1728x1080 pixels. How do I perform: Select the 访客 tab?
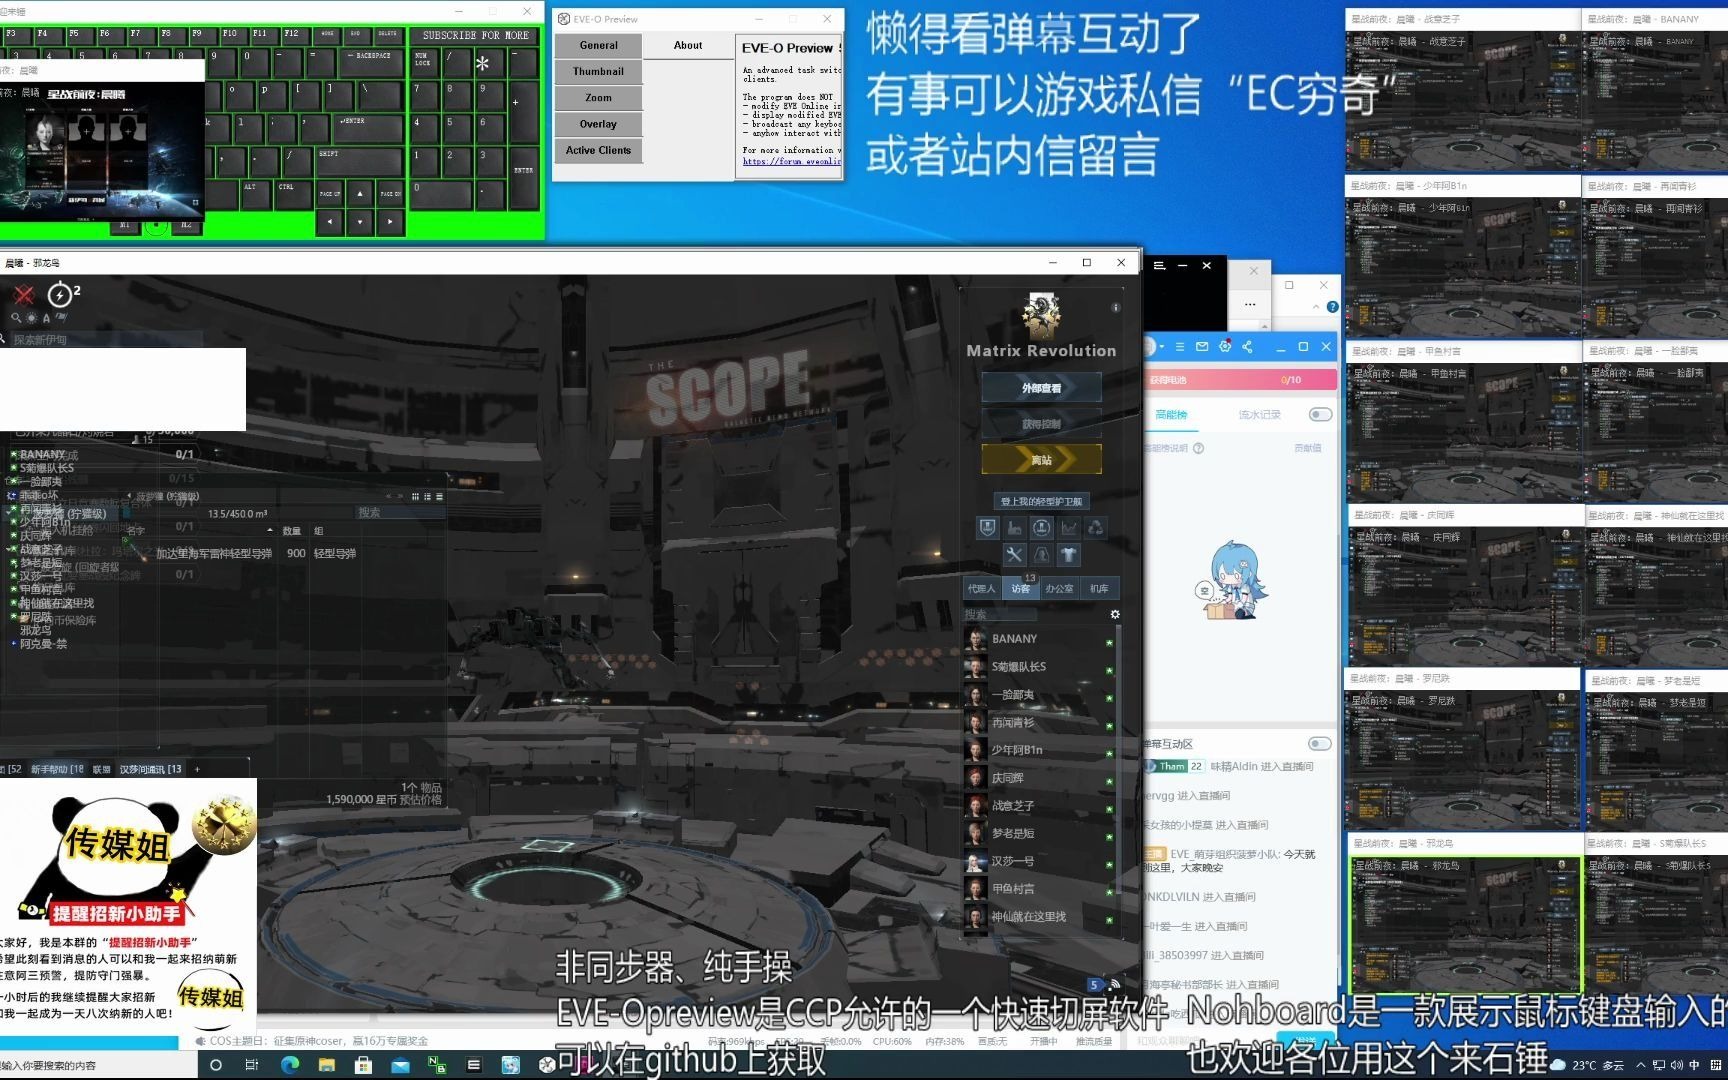pyautogui.click(x=1021, y=588)
